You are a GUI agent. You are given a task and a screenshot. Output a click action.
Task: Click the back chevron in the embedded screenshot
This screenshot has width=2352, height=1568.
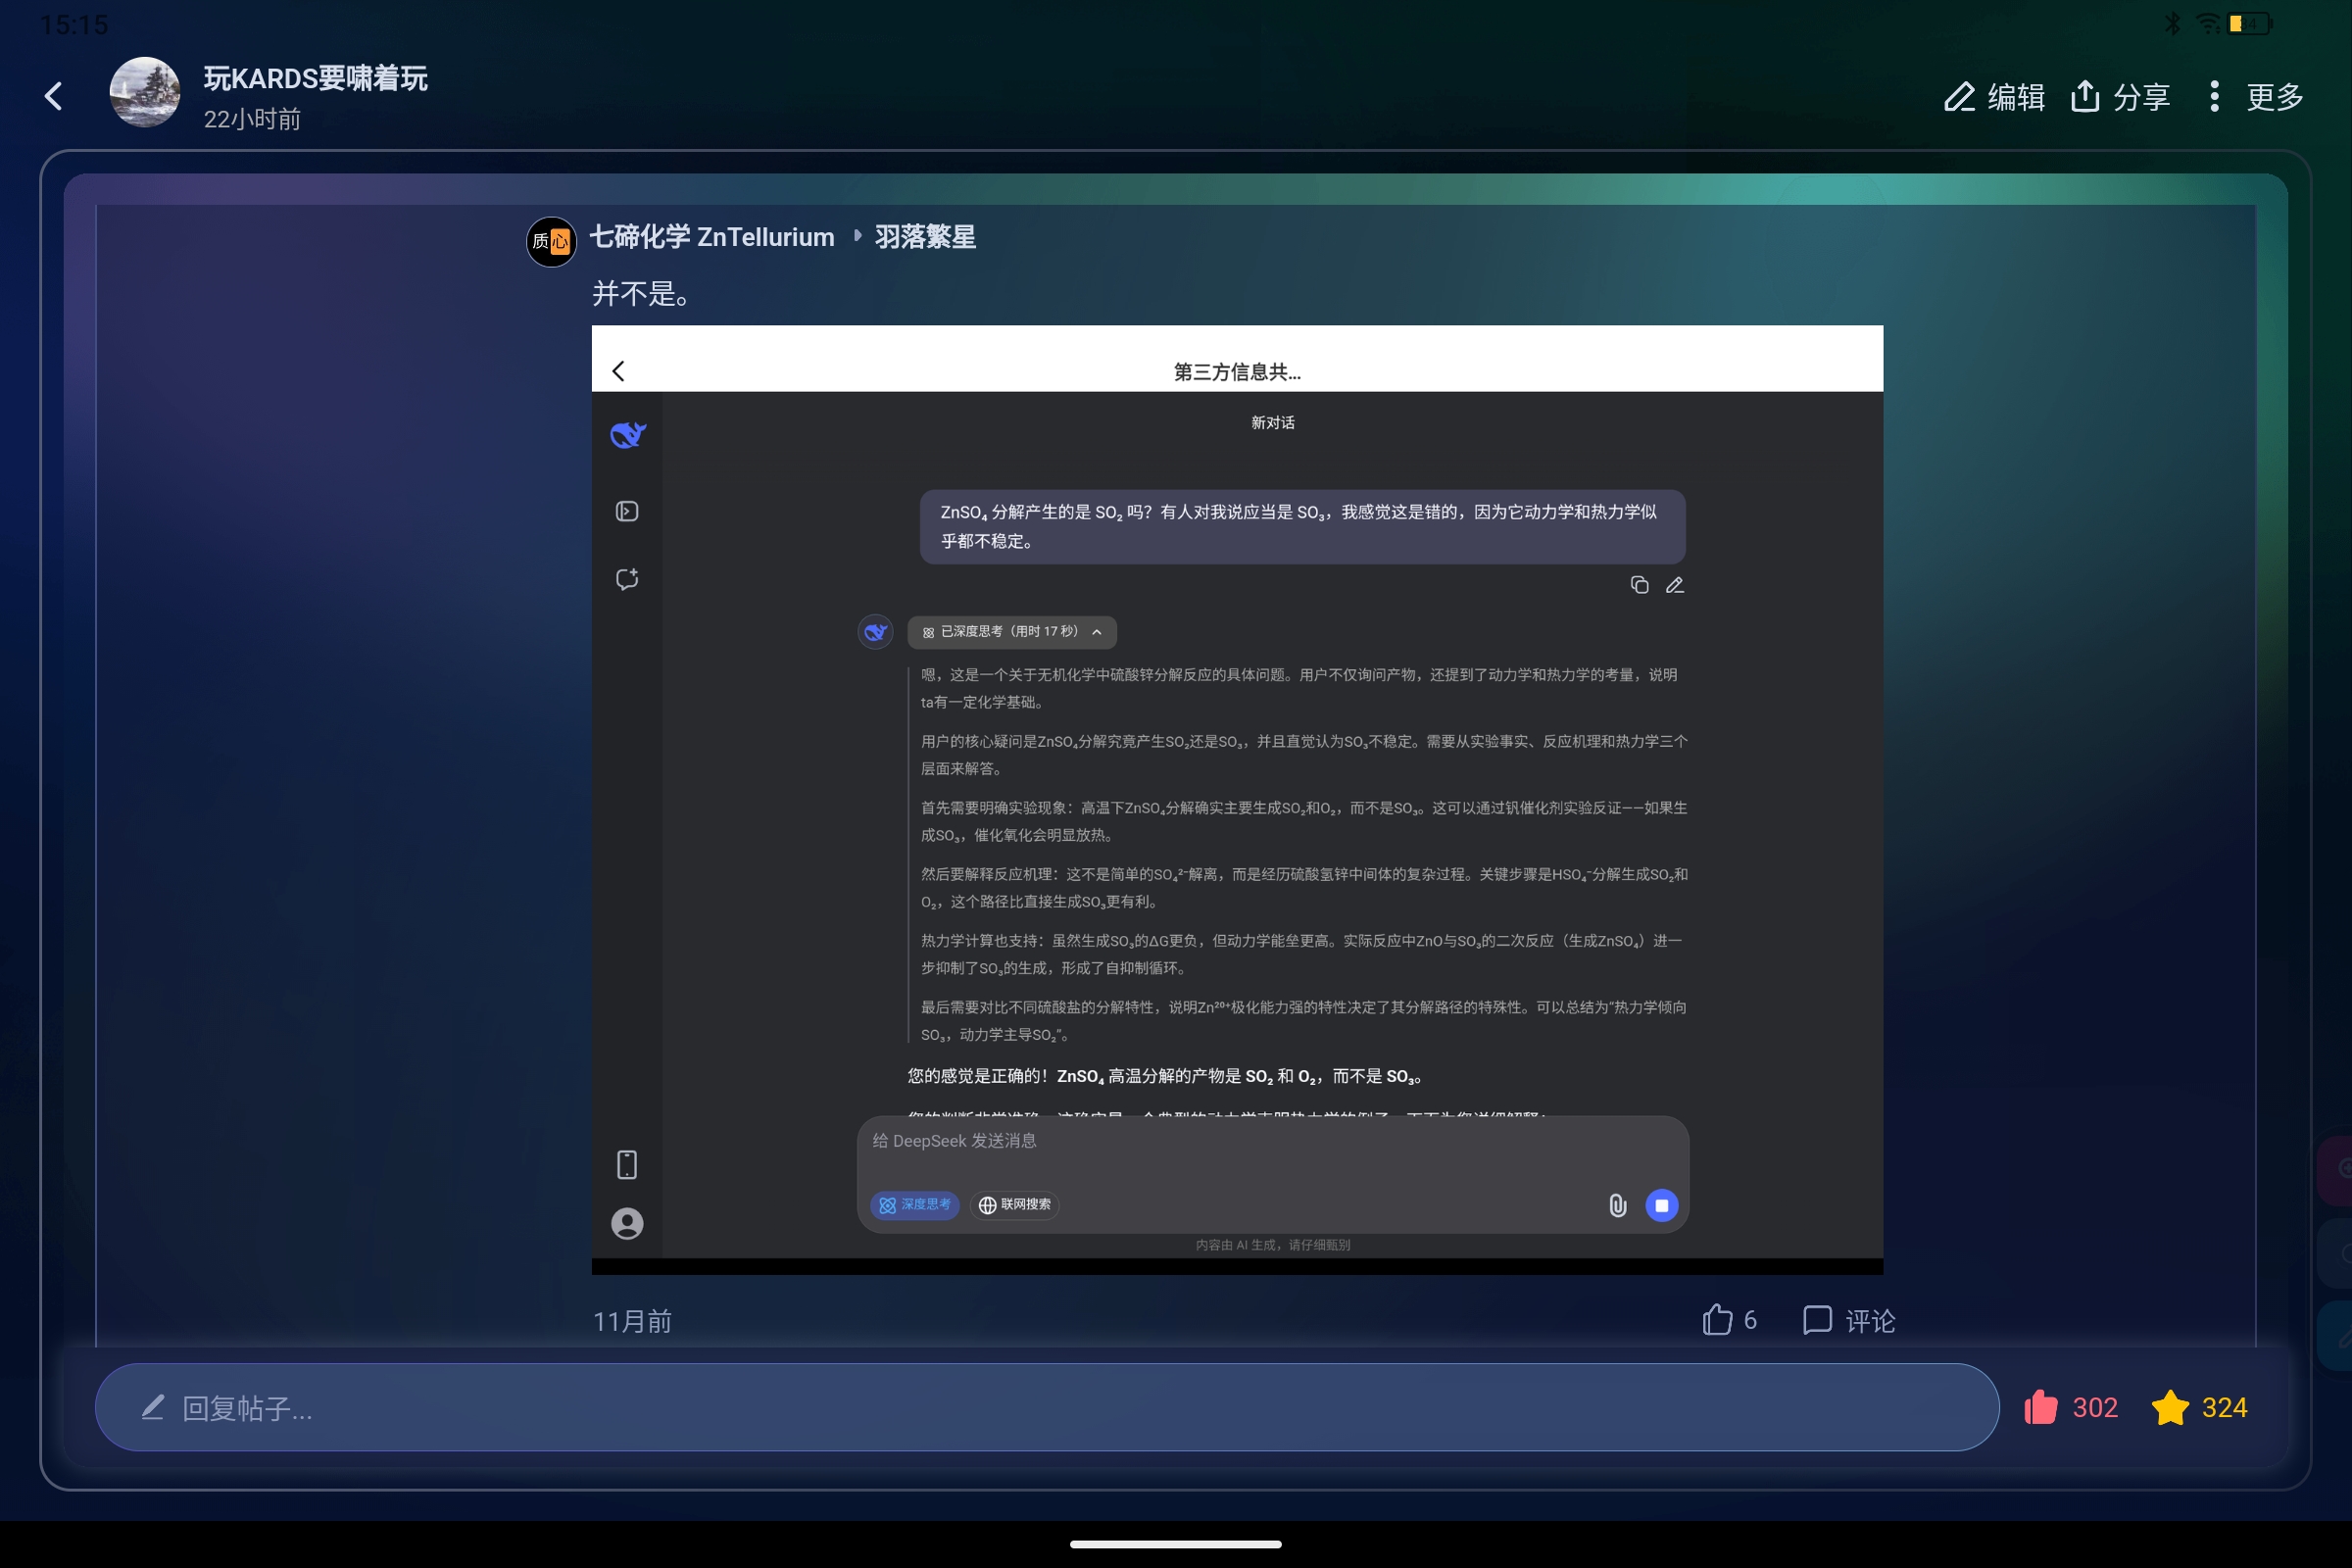tap(619, 371)
